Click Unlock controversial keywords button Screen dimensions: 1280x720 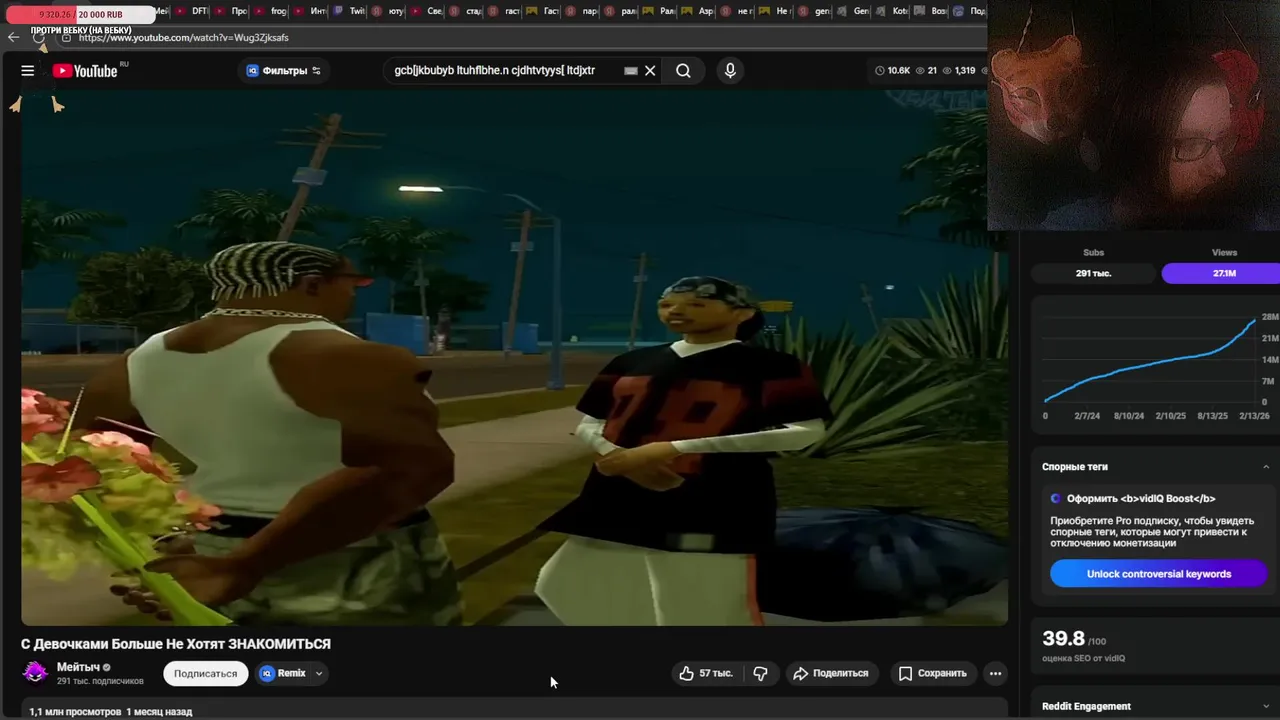pos(1159,574)
